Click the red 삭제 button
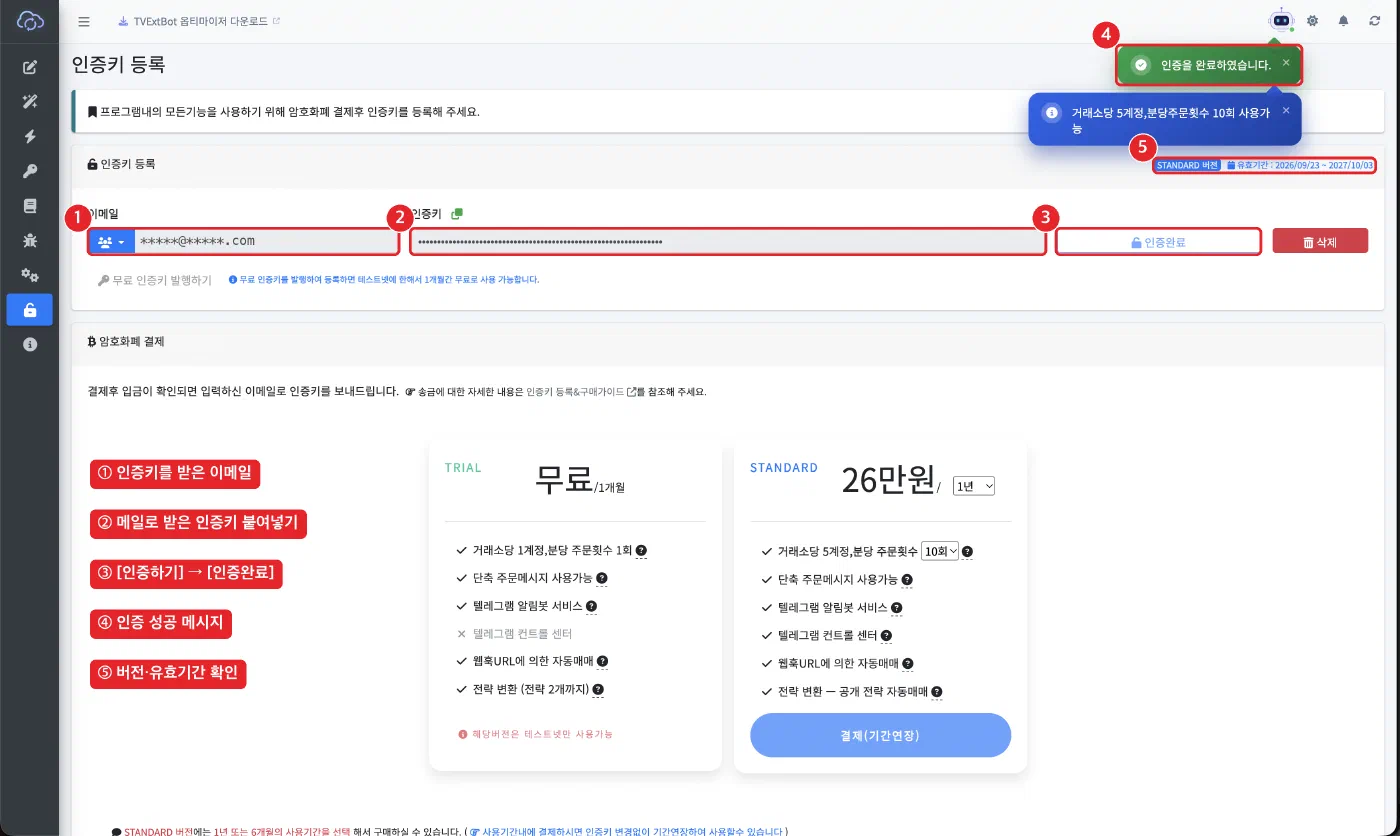This screenshot has width=1400, height=836. 1320,241
